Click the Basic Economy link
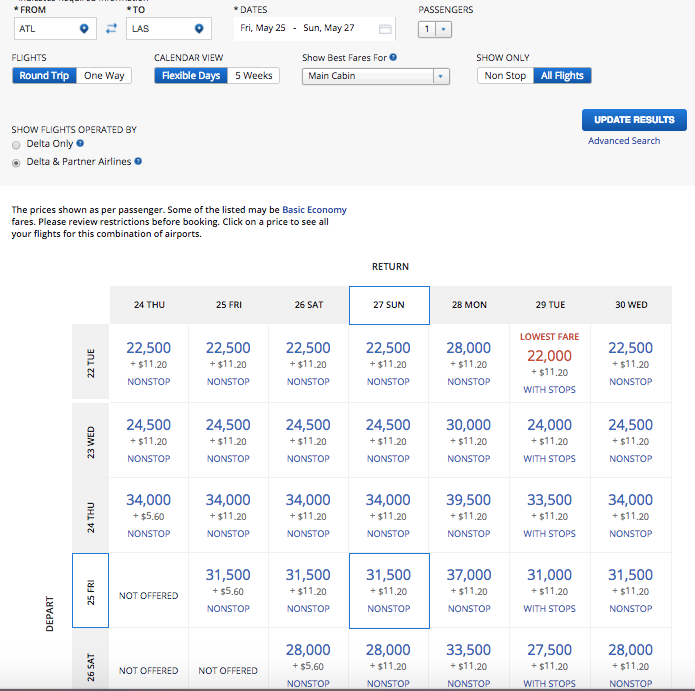 [x=314, y=210]
